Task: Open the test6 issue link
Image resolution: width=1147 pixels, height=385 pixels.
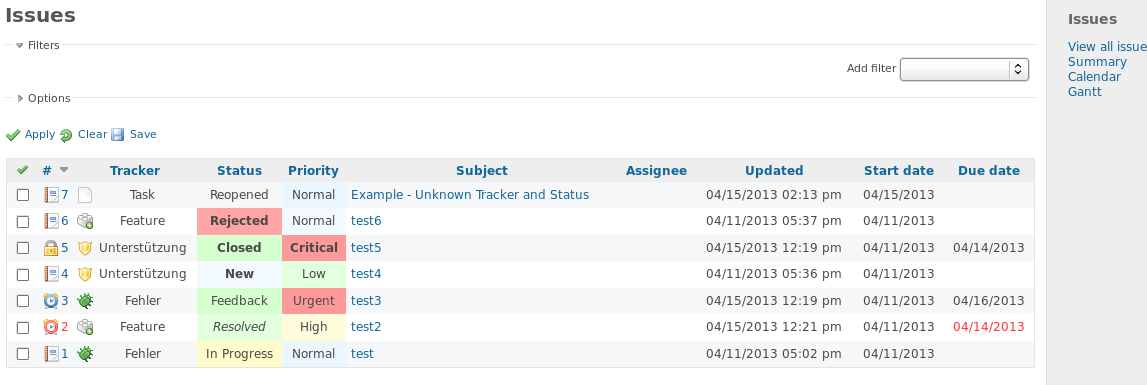Action: (366, 221)
